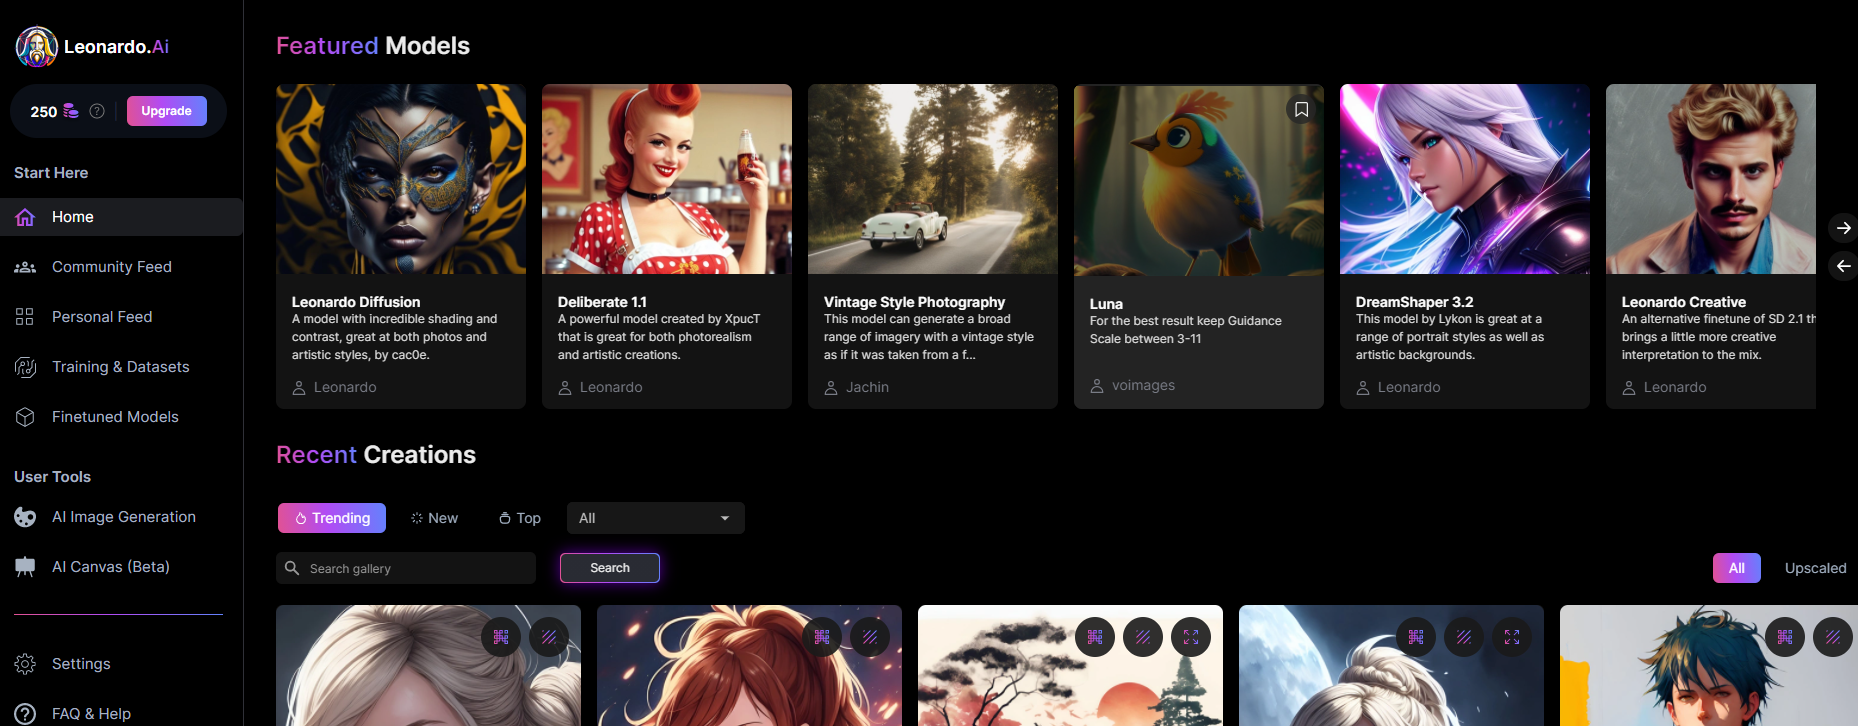Select the Trending filter
The height and width of the screenshot is (726, 1858).
(332, 518)
